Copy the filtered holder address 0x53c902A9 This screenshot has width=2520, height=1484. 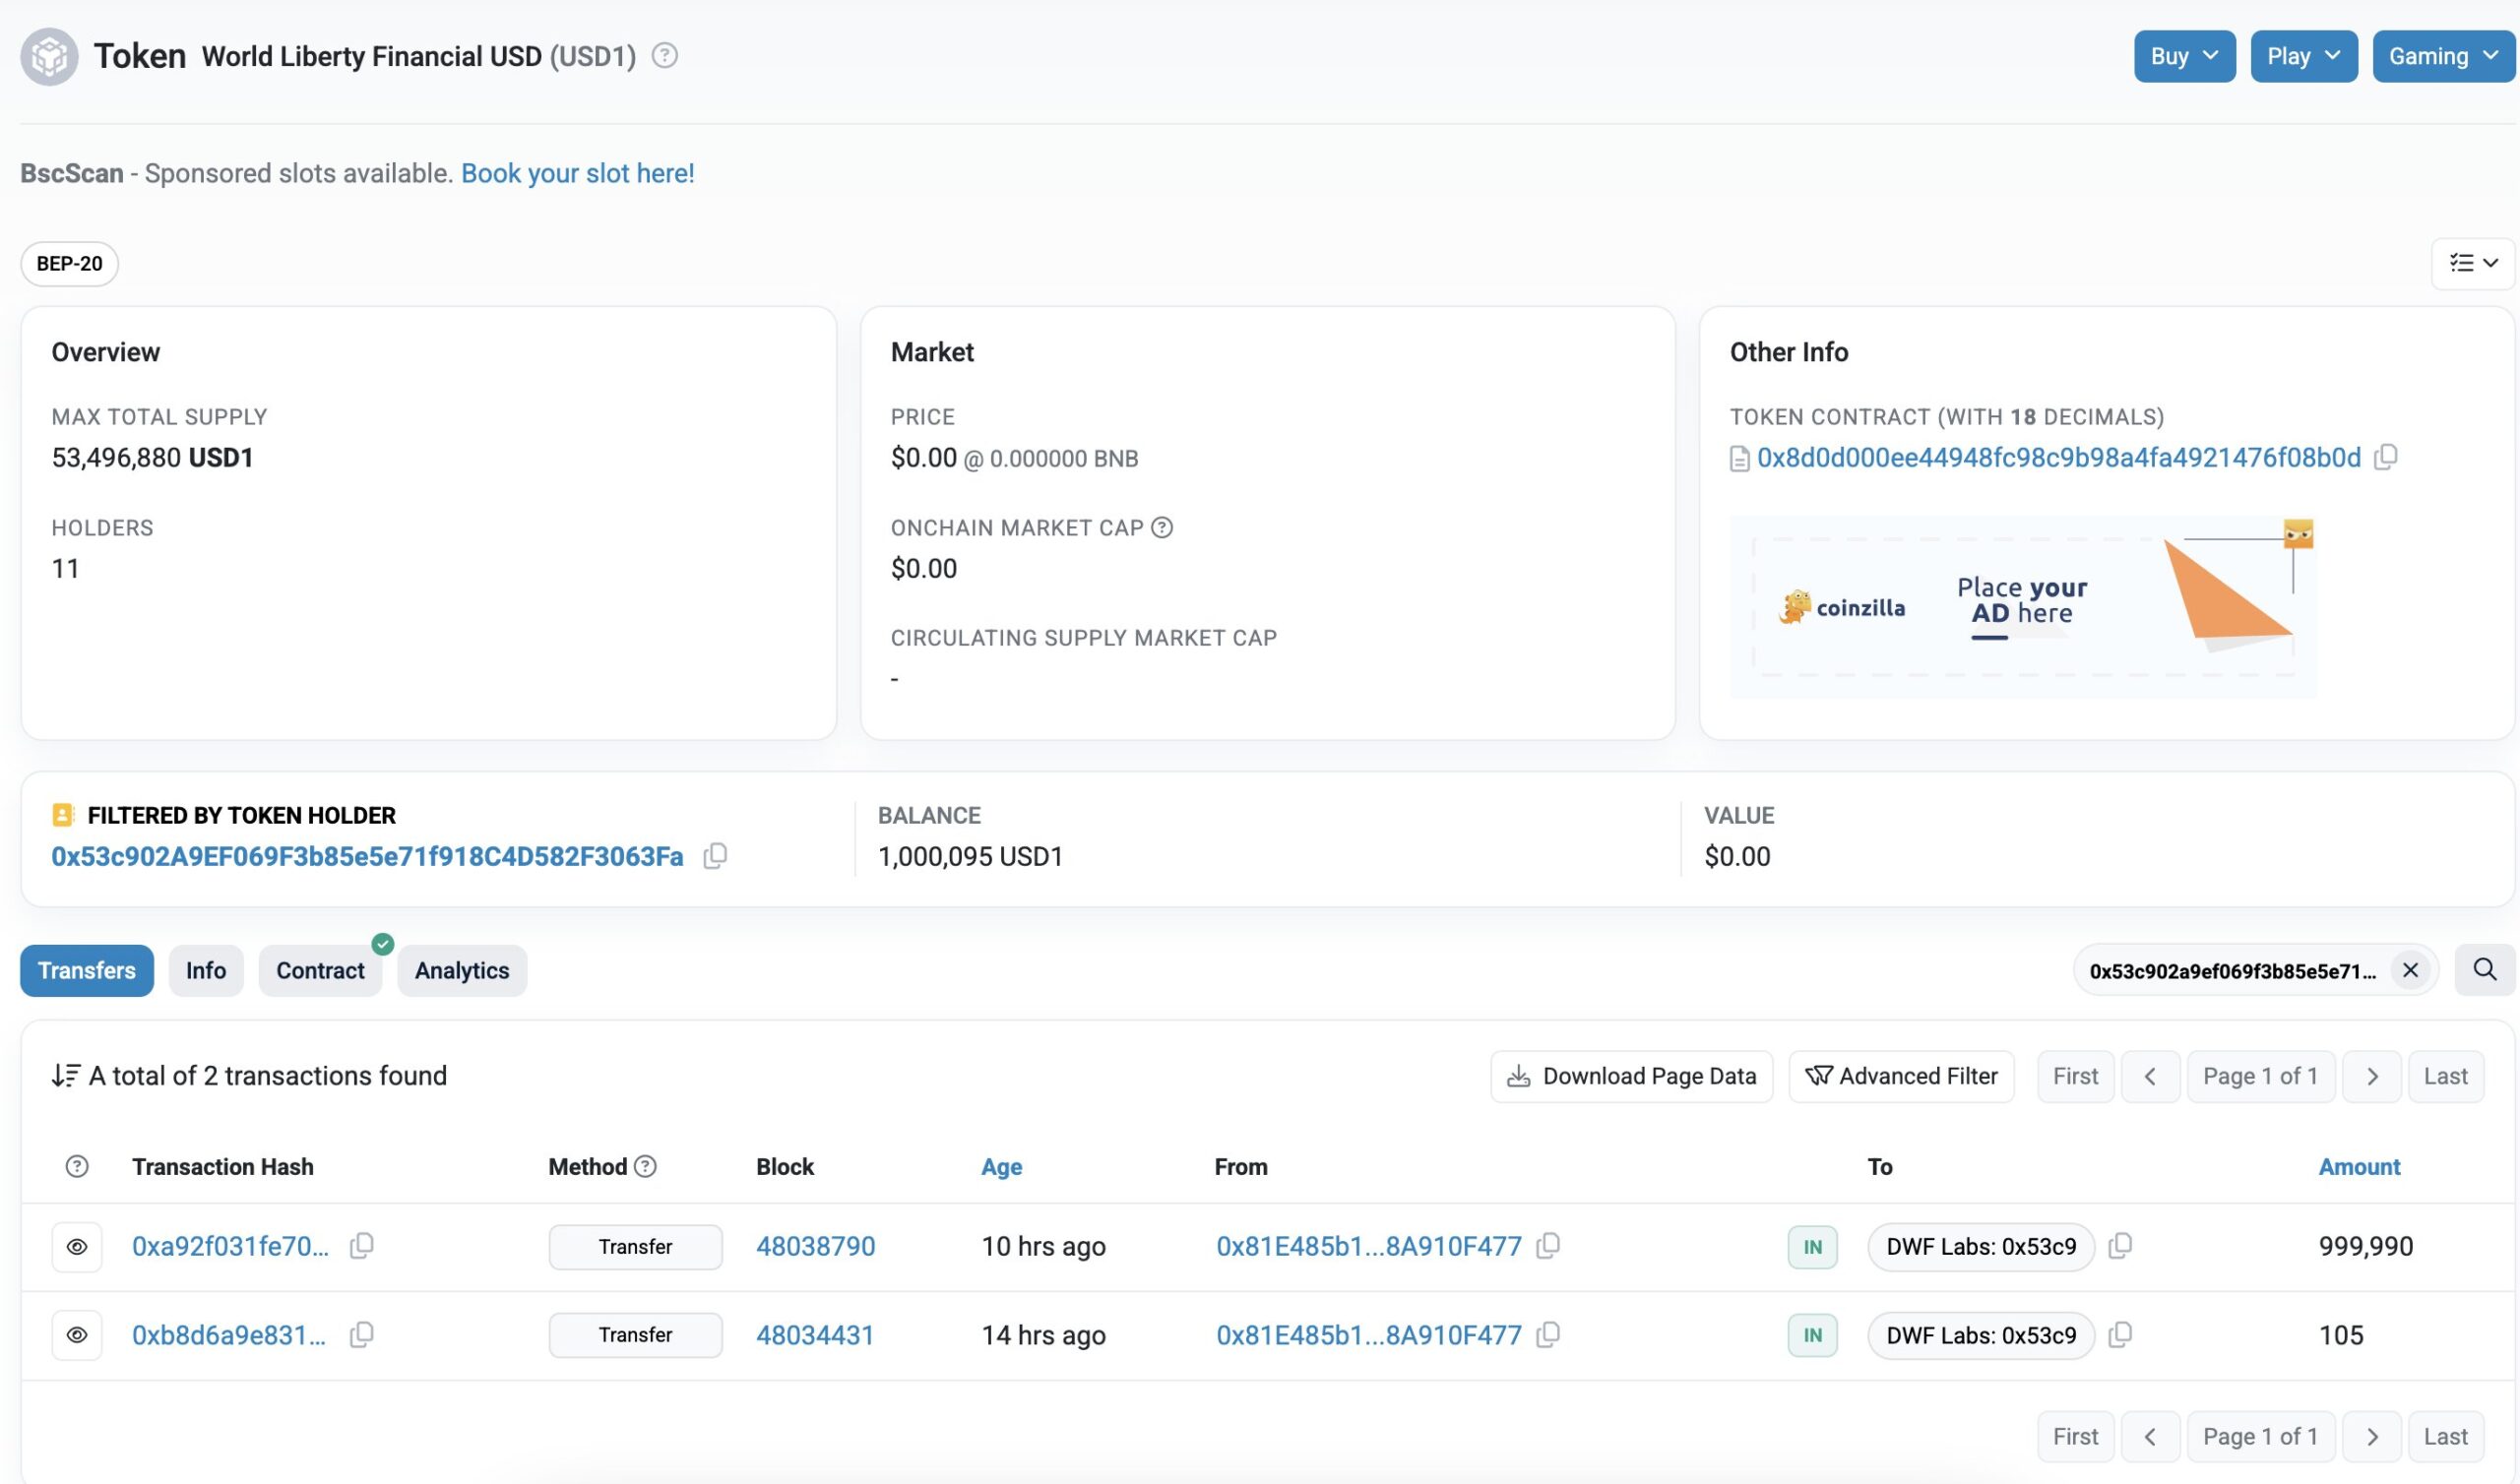(714, 856)
